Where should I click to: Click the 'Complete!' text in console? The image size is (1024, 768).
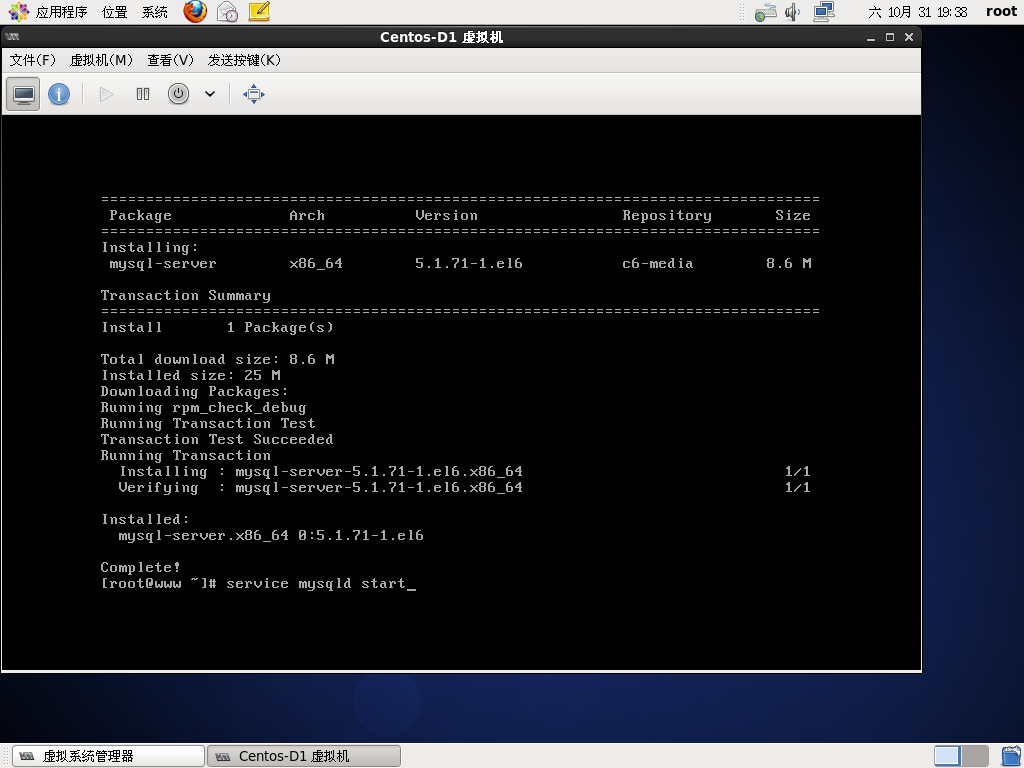tap(140, 567)
